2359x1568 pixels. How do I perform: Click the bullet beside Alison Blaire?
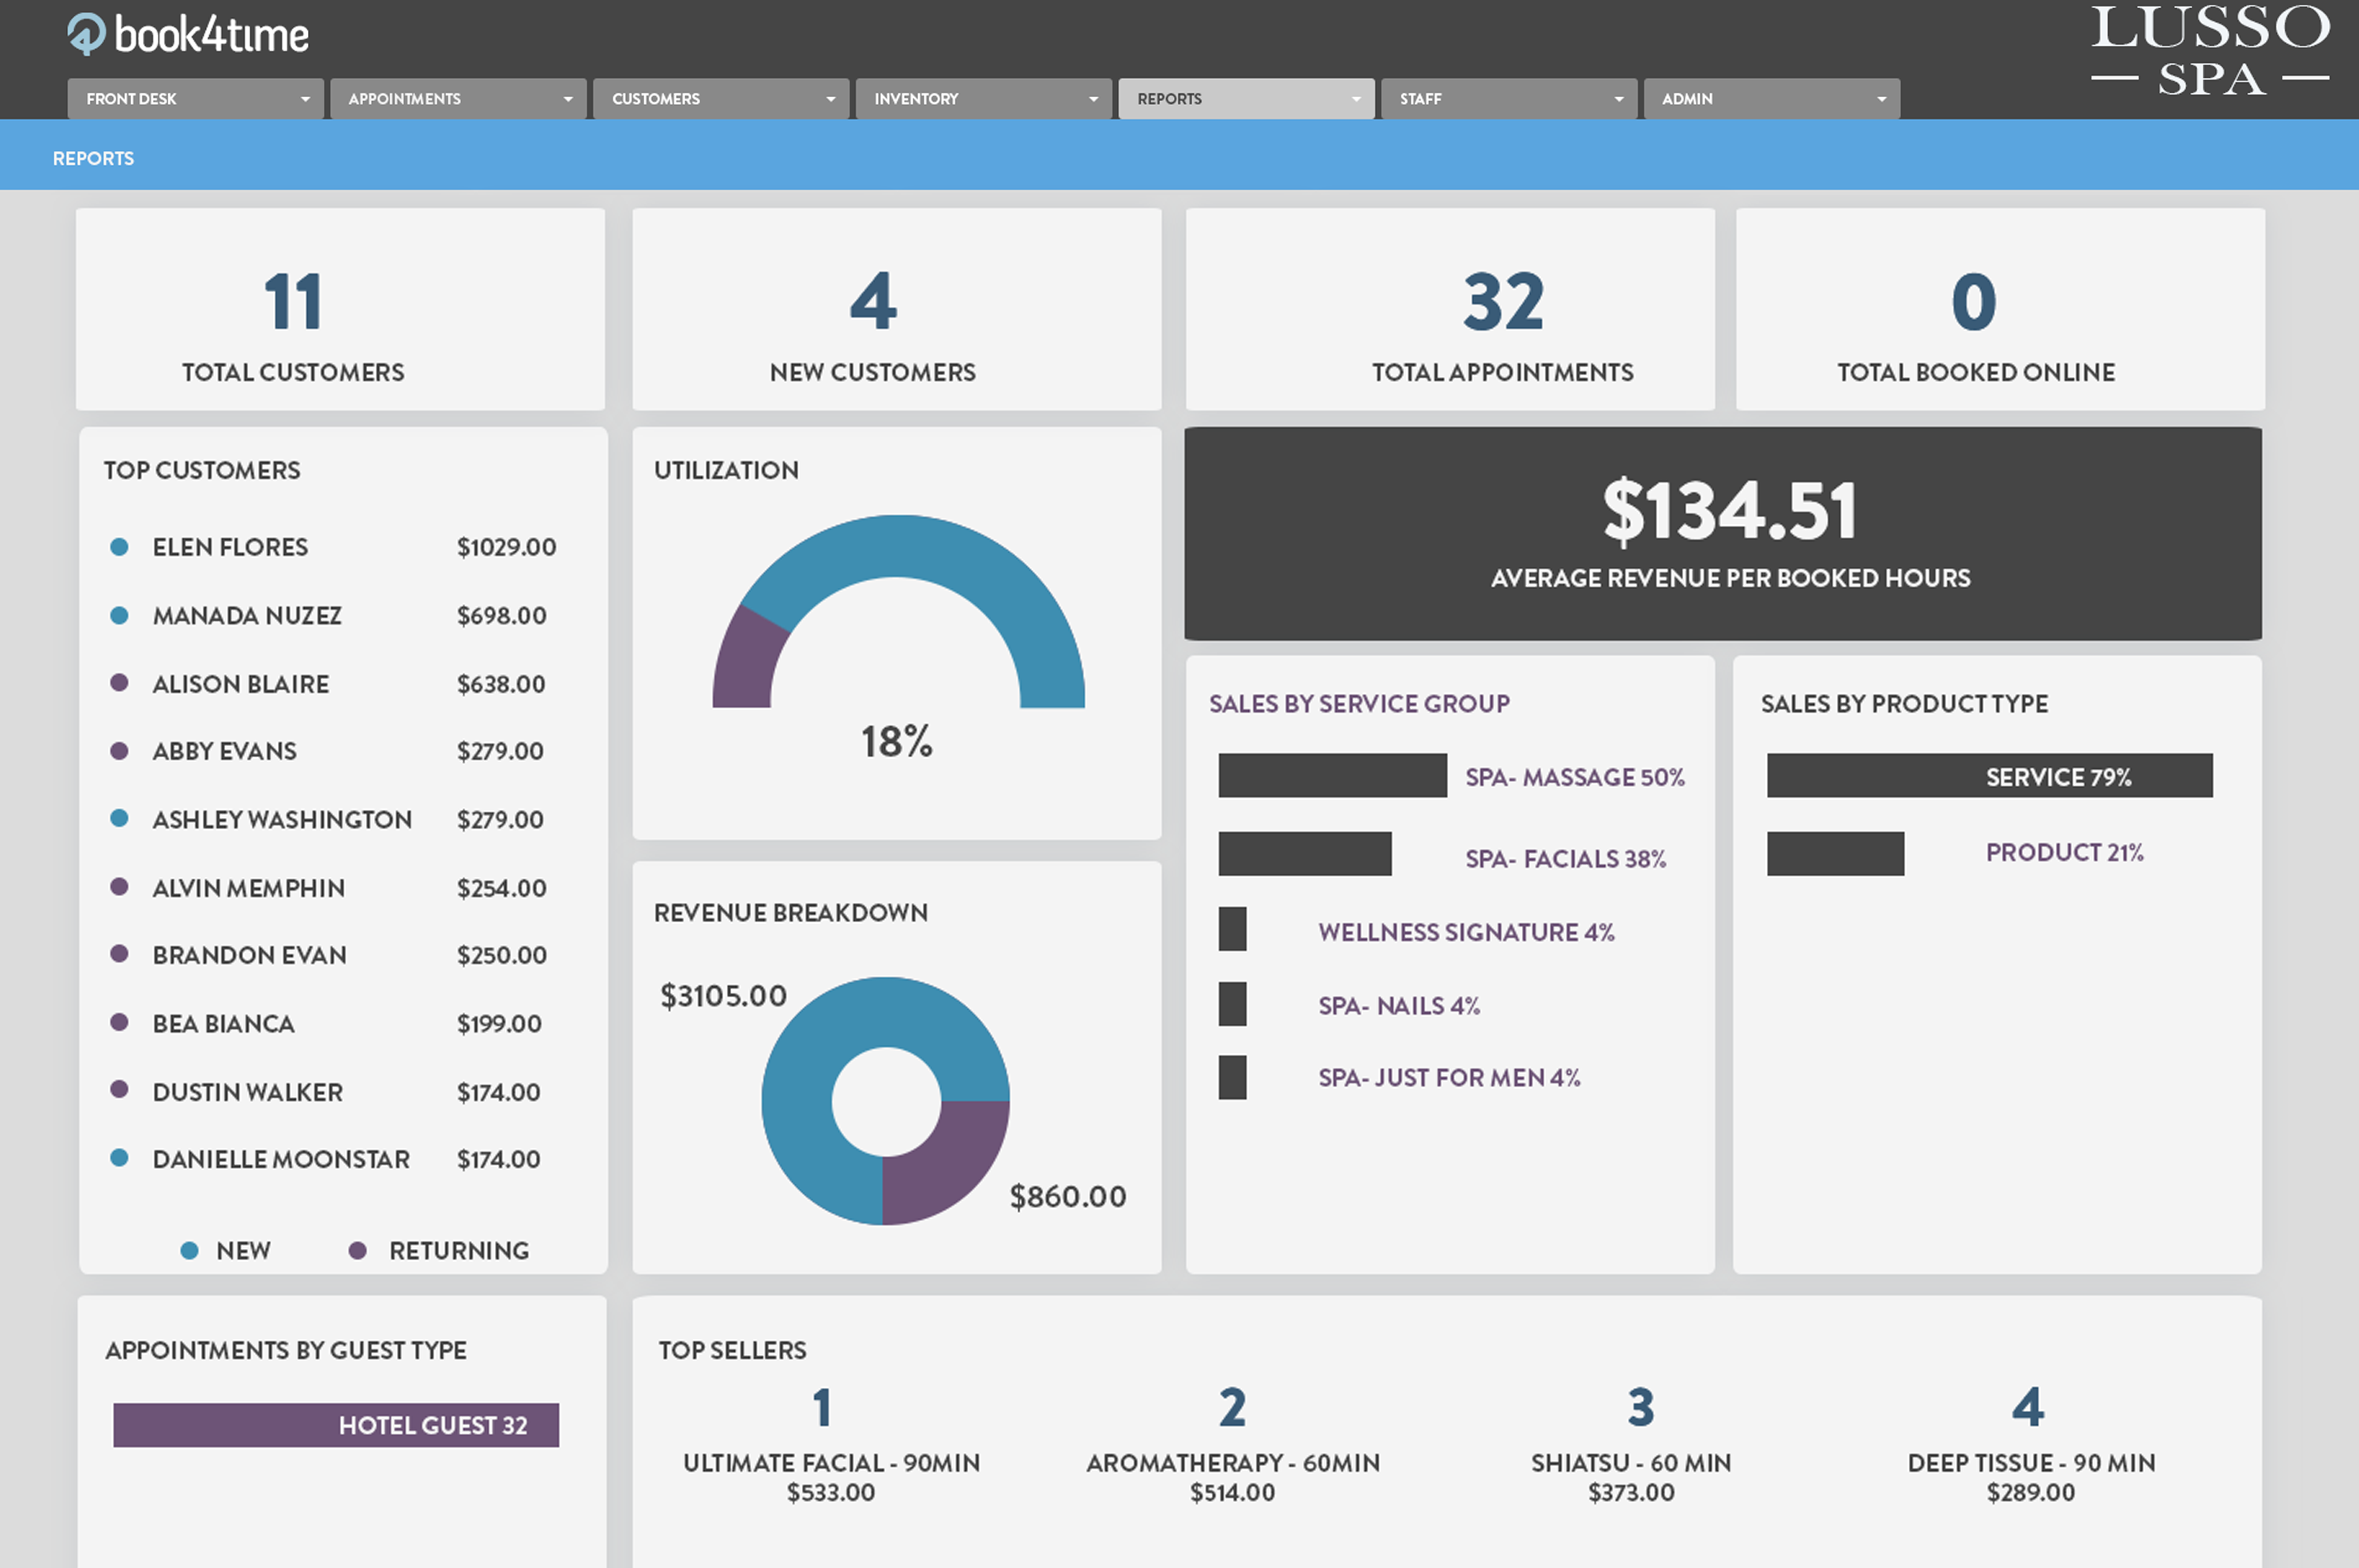tap(119, 683)
